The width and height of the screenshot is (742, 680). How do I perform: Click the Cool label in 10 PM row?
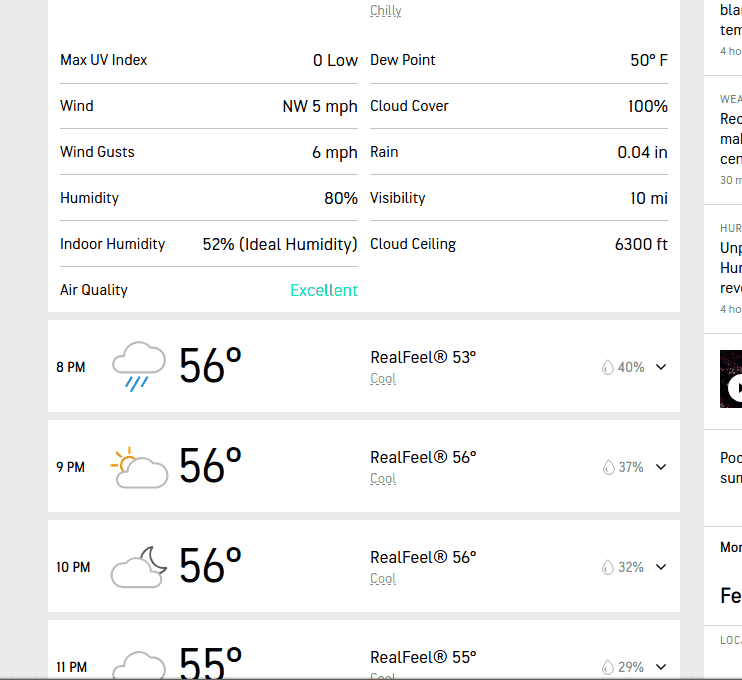pyautogui.click(x=383, y=578)
